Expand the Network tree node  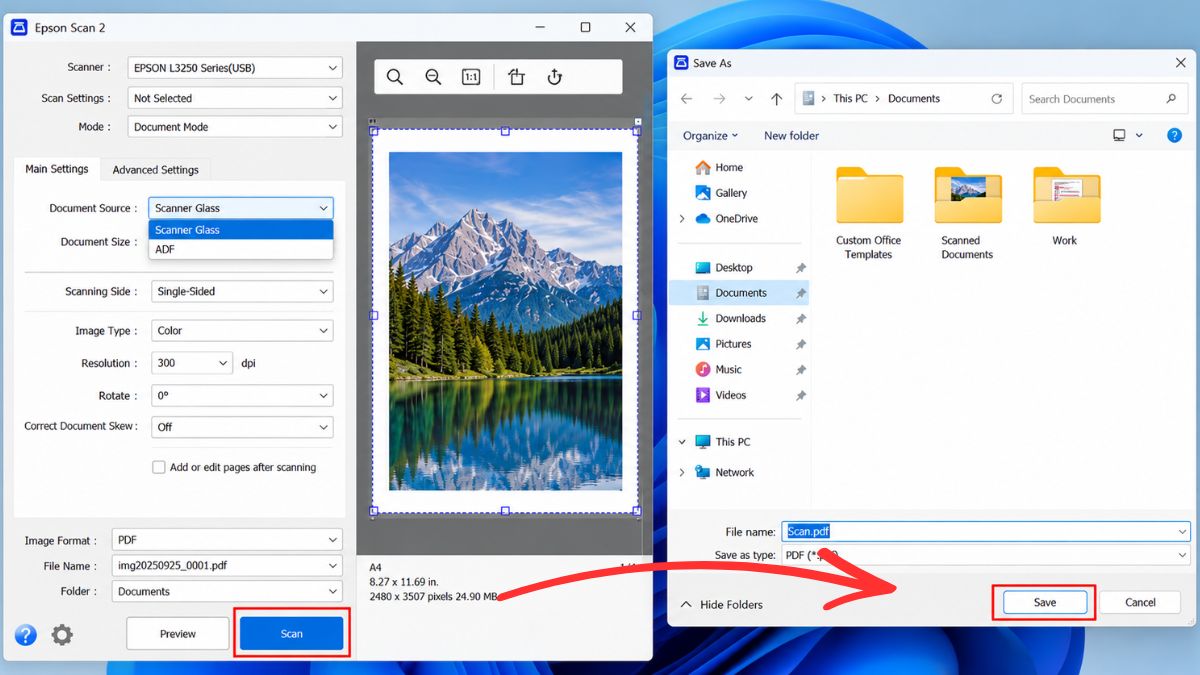[682, 472]
